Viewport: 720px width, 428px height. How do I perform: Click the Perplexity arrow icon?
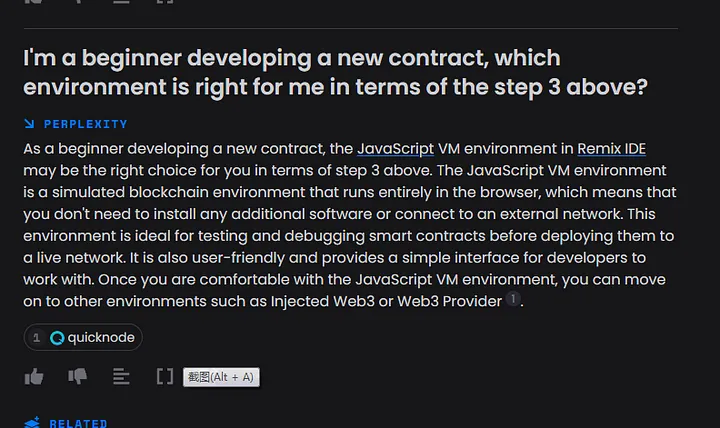tap(30, 124)
